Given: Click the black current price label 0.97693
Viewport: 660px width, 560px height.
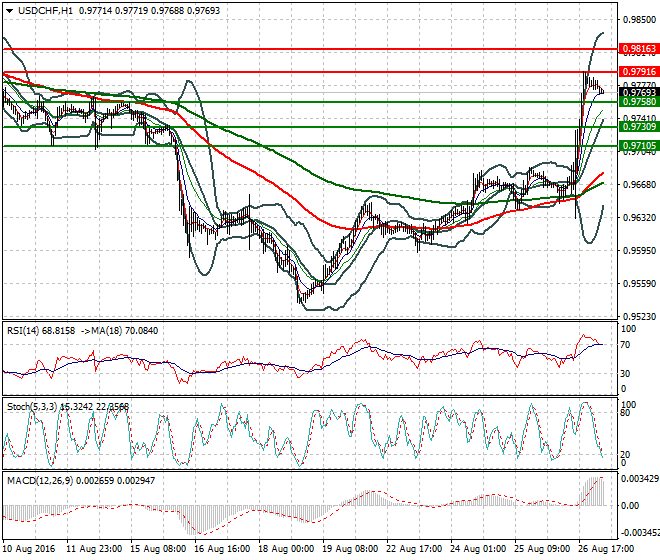Looking at the screenshot, I should 640,93.
